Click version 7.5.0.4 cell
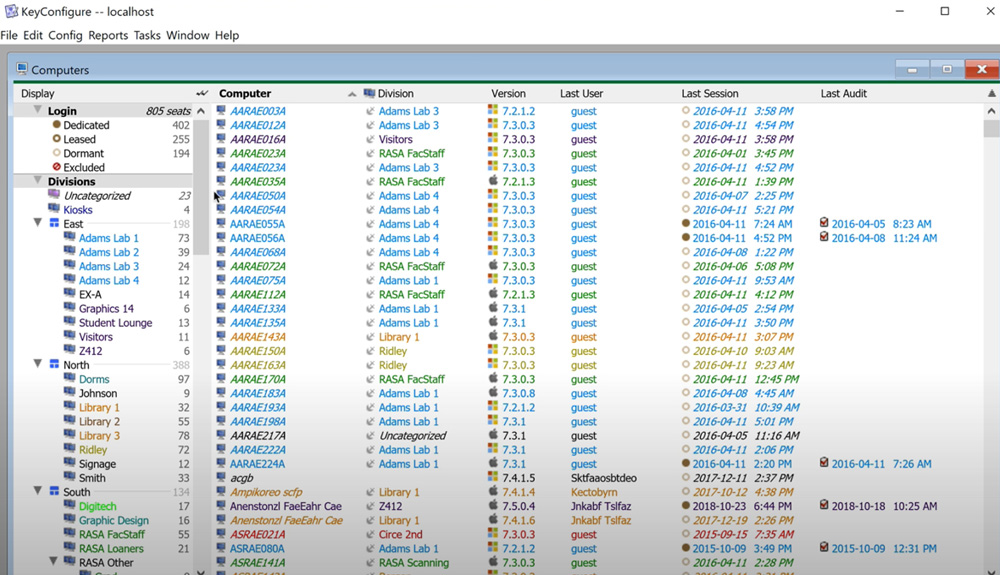The width and height of the screenshot is (1000, 575). click(x=518, y=506)
